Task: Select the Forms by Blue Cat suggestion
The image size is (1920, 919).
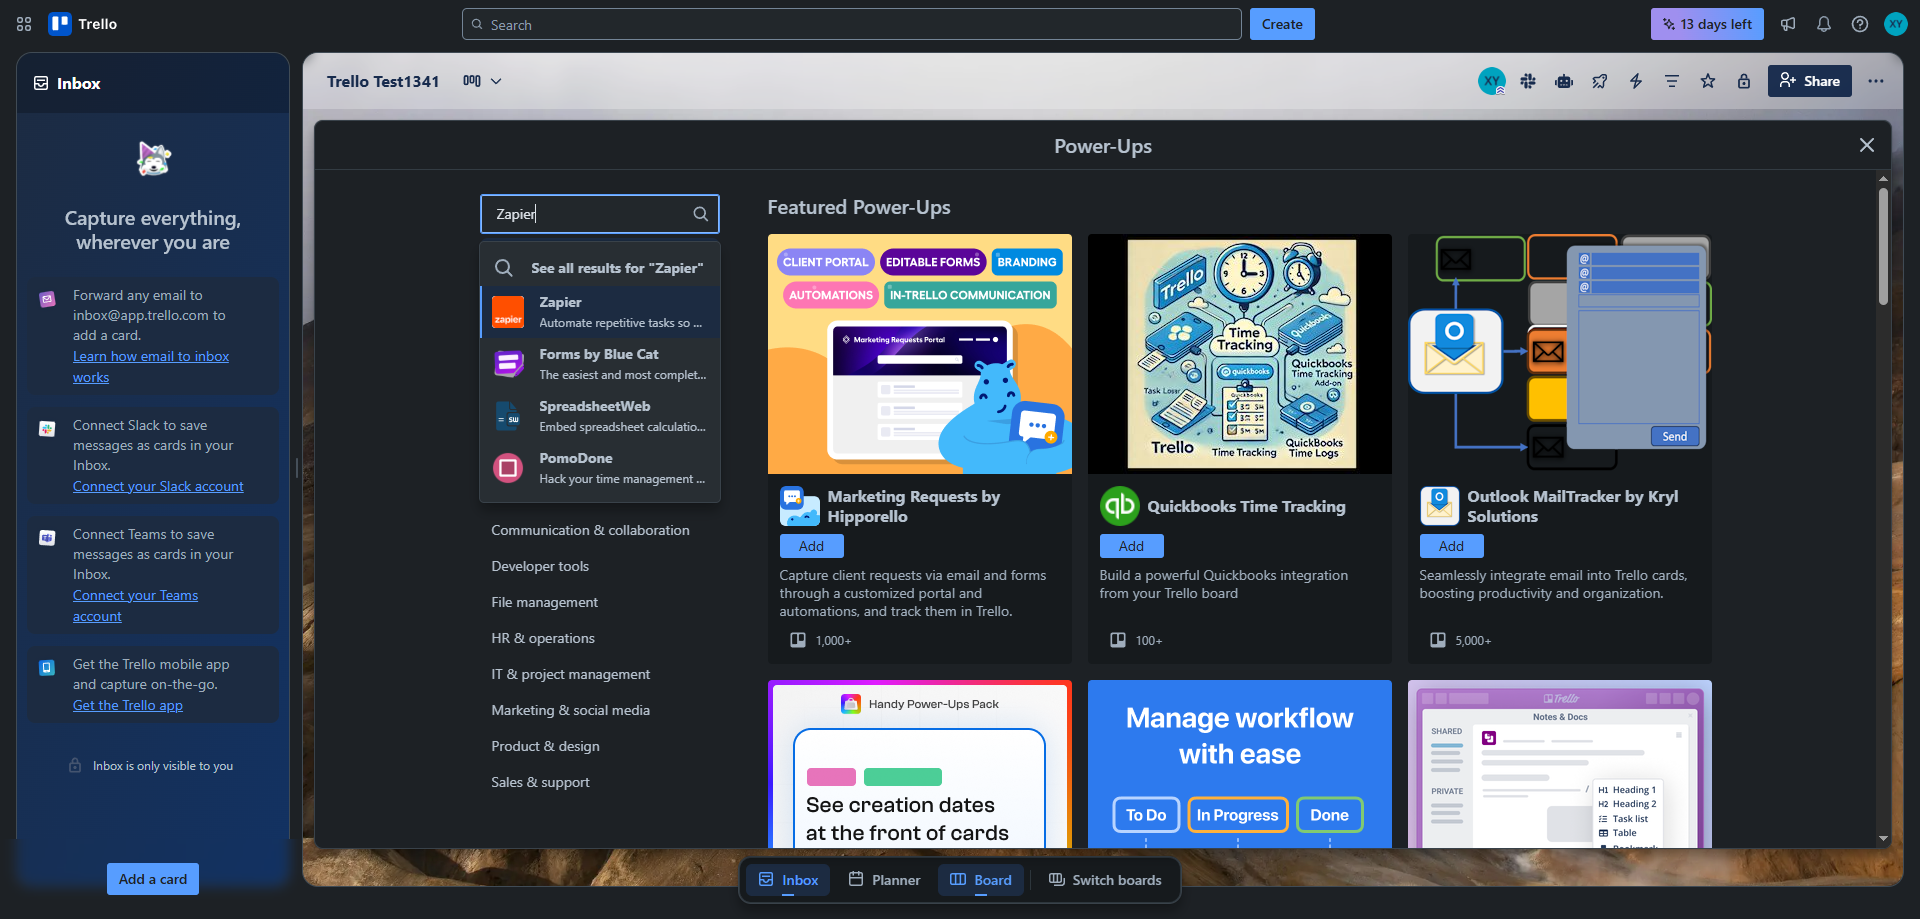Action: point(600,364)
